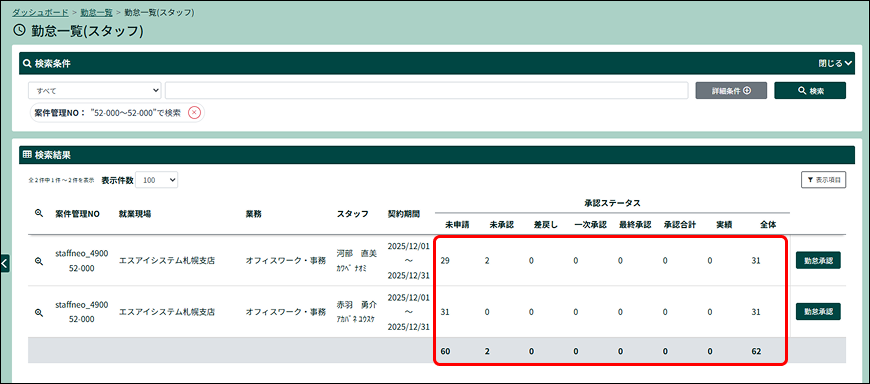Click the magnifier icon in 検索条件 header
The height and width of the screenshot is (384, 870).
(x=27, y=64)
